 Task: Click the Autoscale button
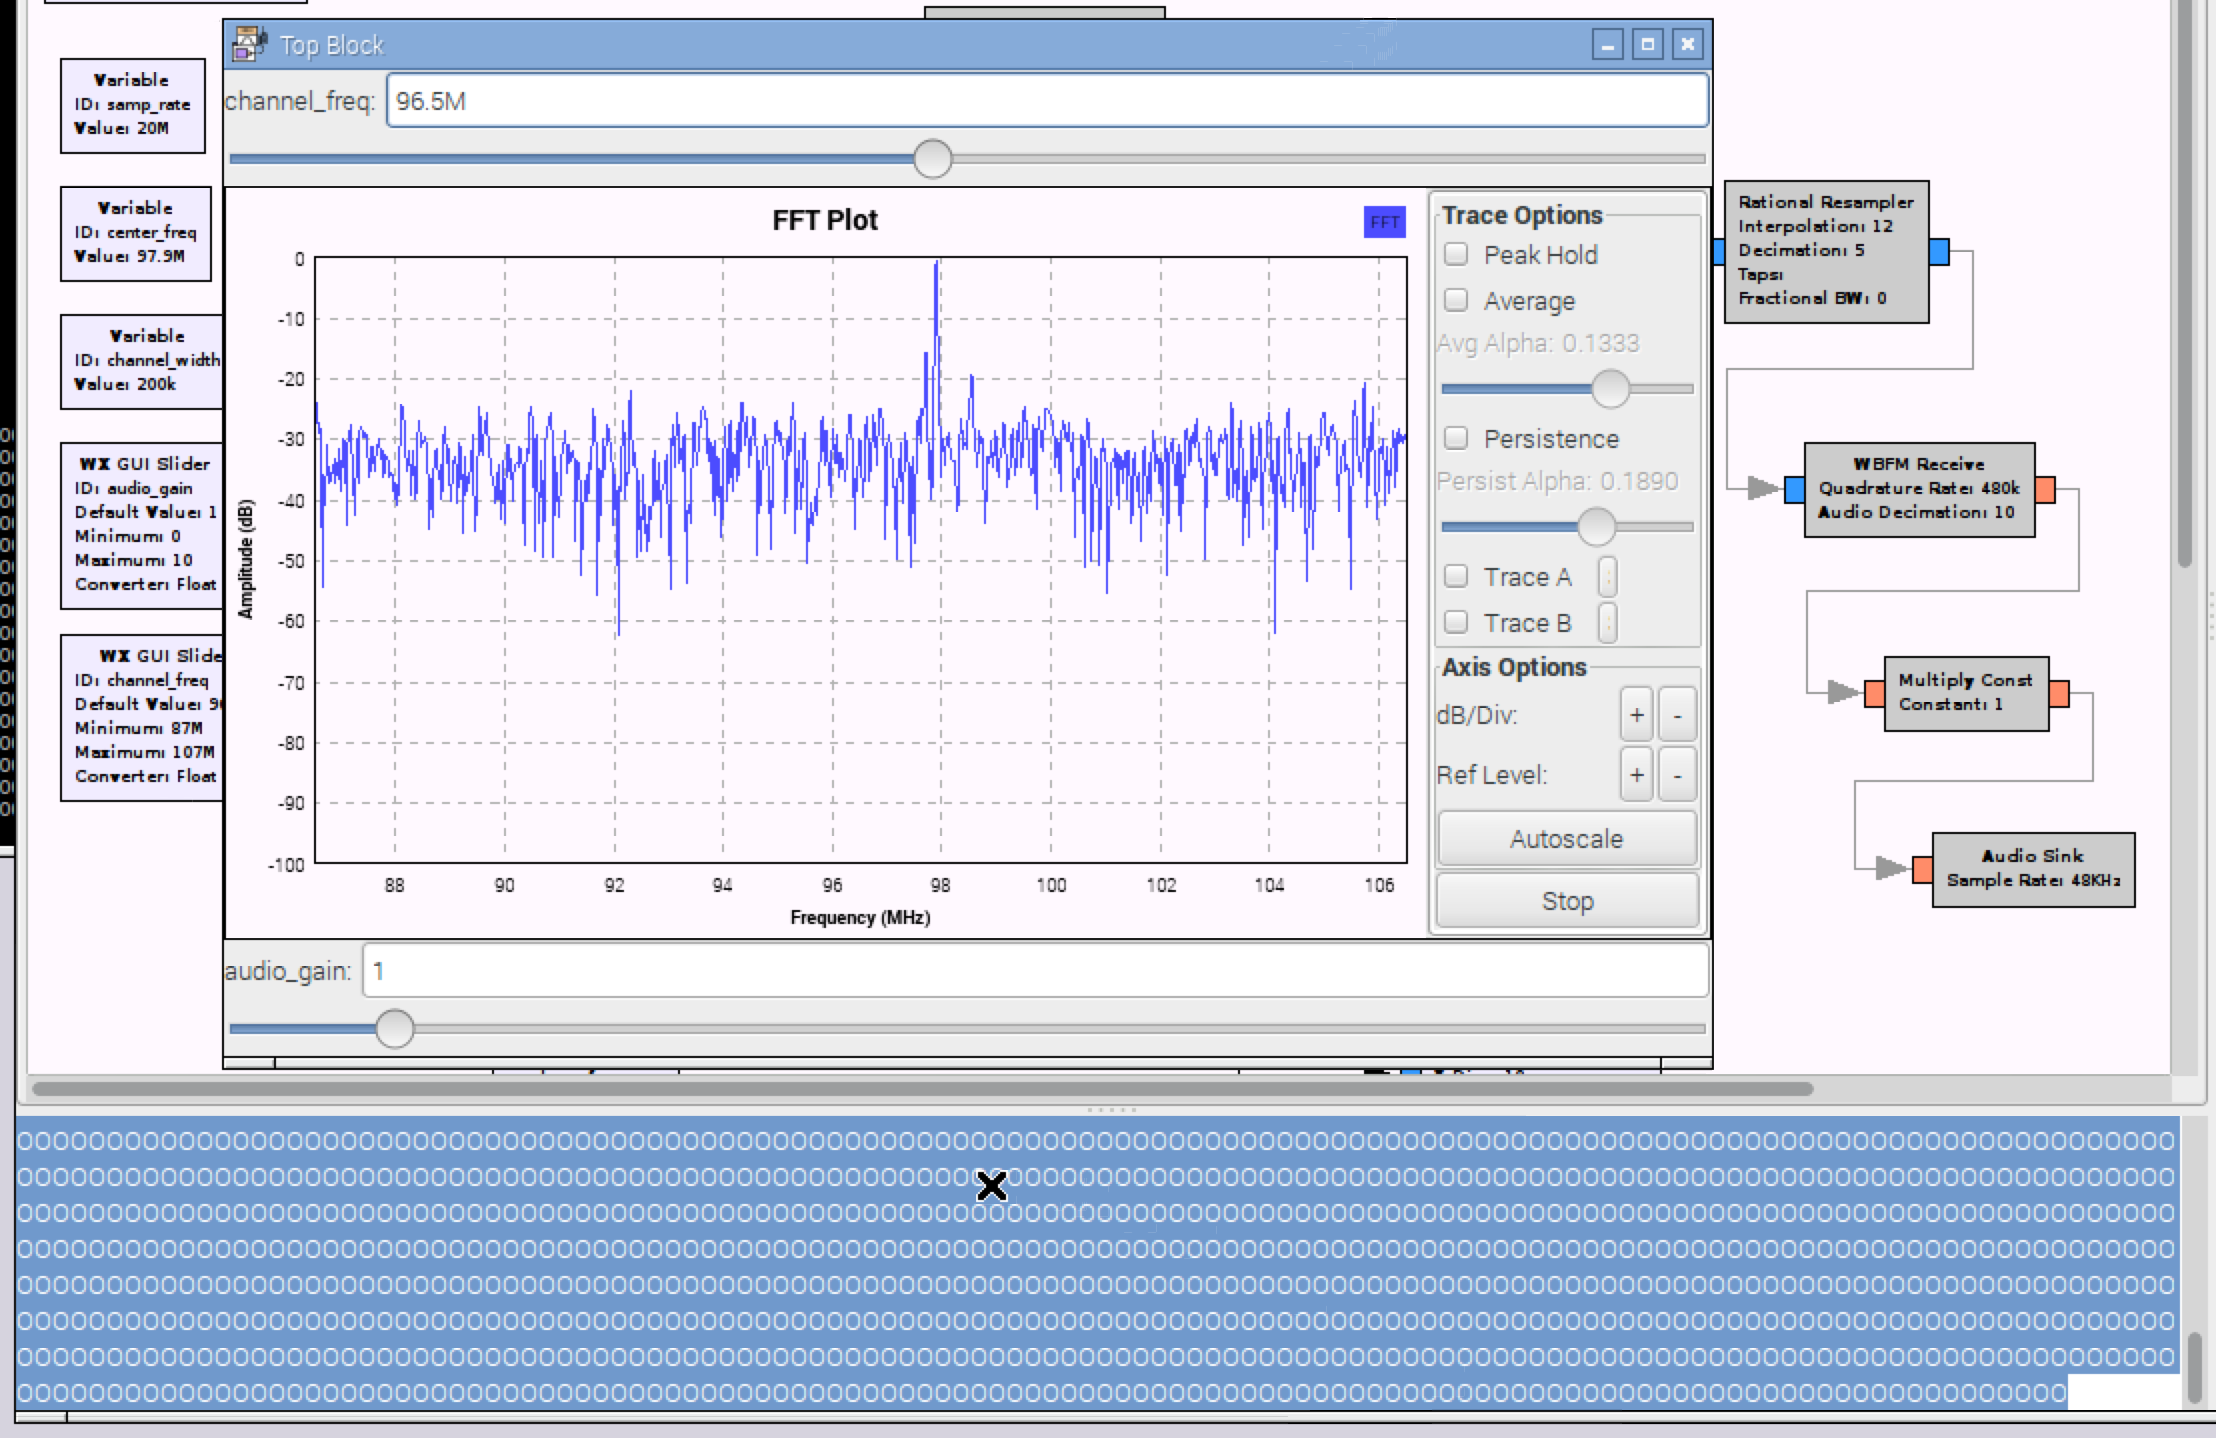pyautogui.click(x=1565, y=838)
